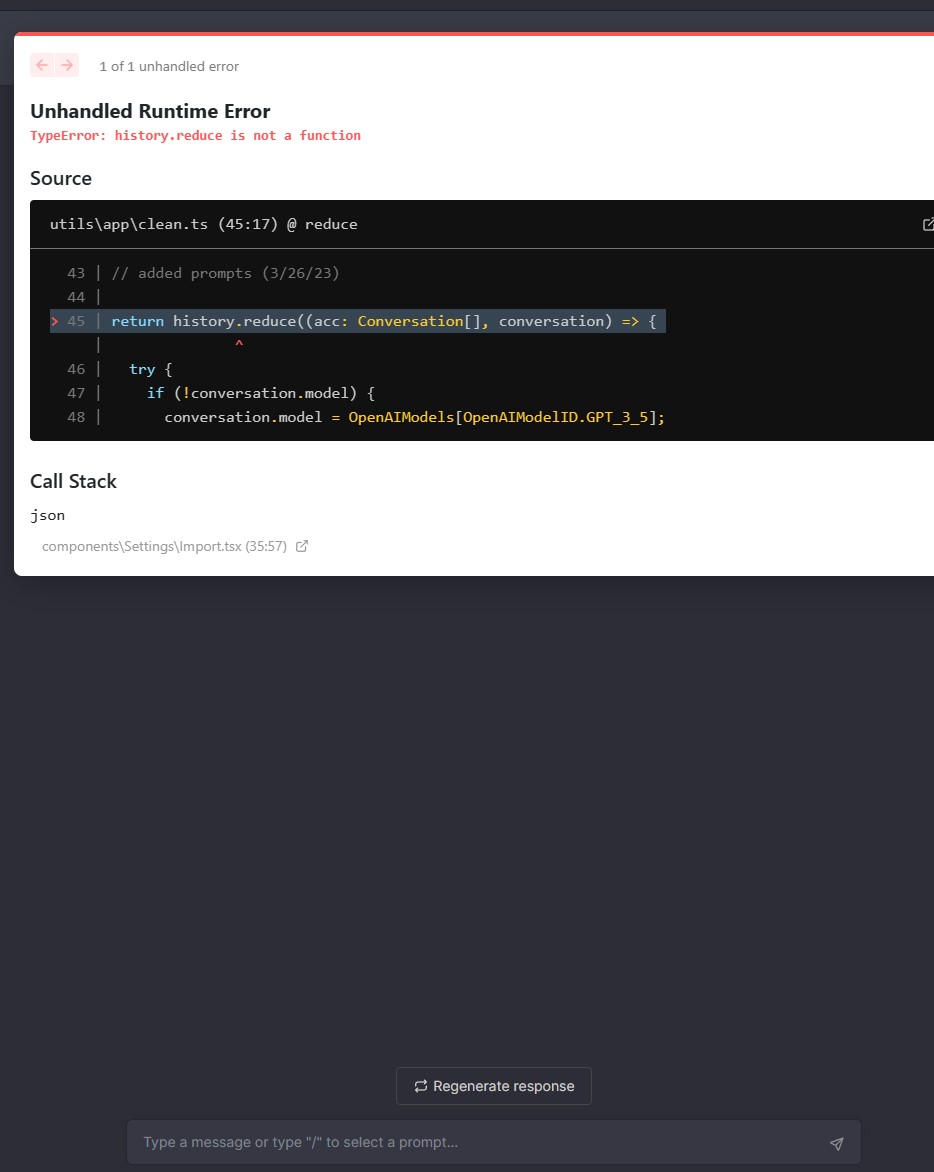Screen dimensions: 934x1172
Task: Click the external link icon beside Import.tsx
Action: 302,546
